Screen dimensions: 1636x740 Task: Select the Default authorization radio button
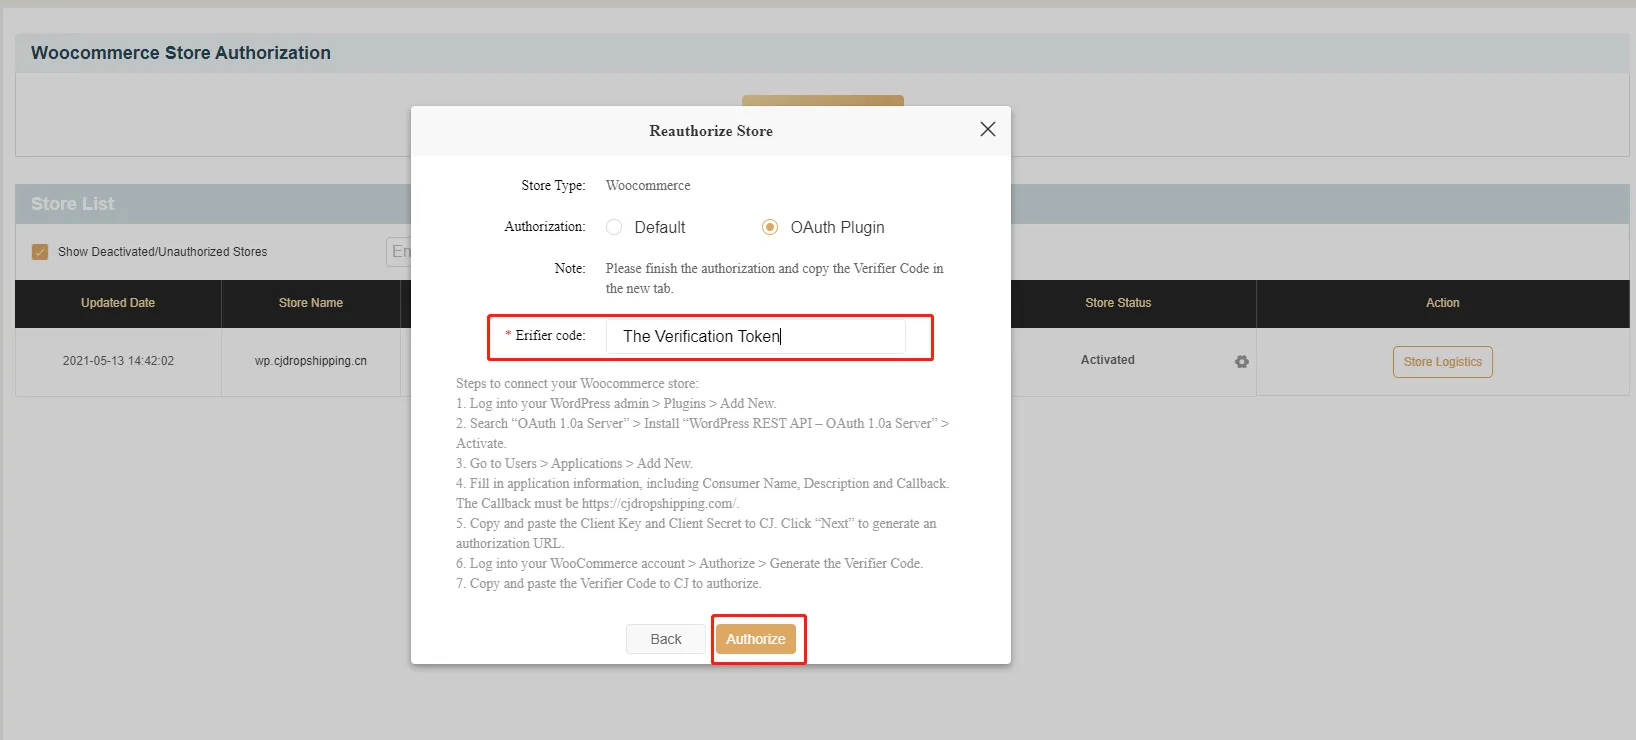pyautogui.click(x=614, y=227)
